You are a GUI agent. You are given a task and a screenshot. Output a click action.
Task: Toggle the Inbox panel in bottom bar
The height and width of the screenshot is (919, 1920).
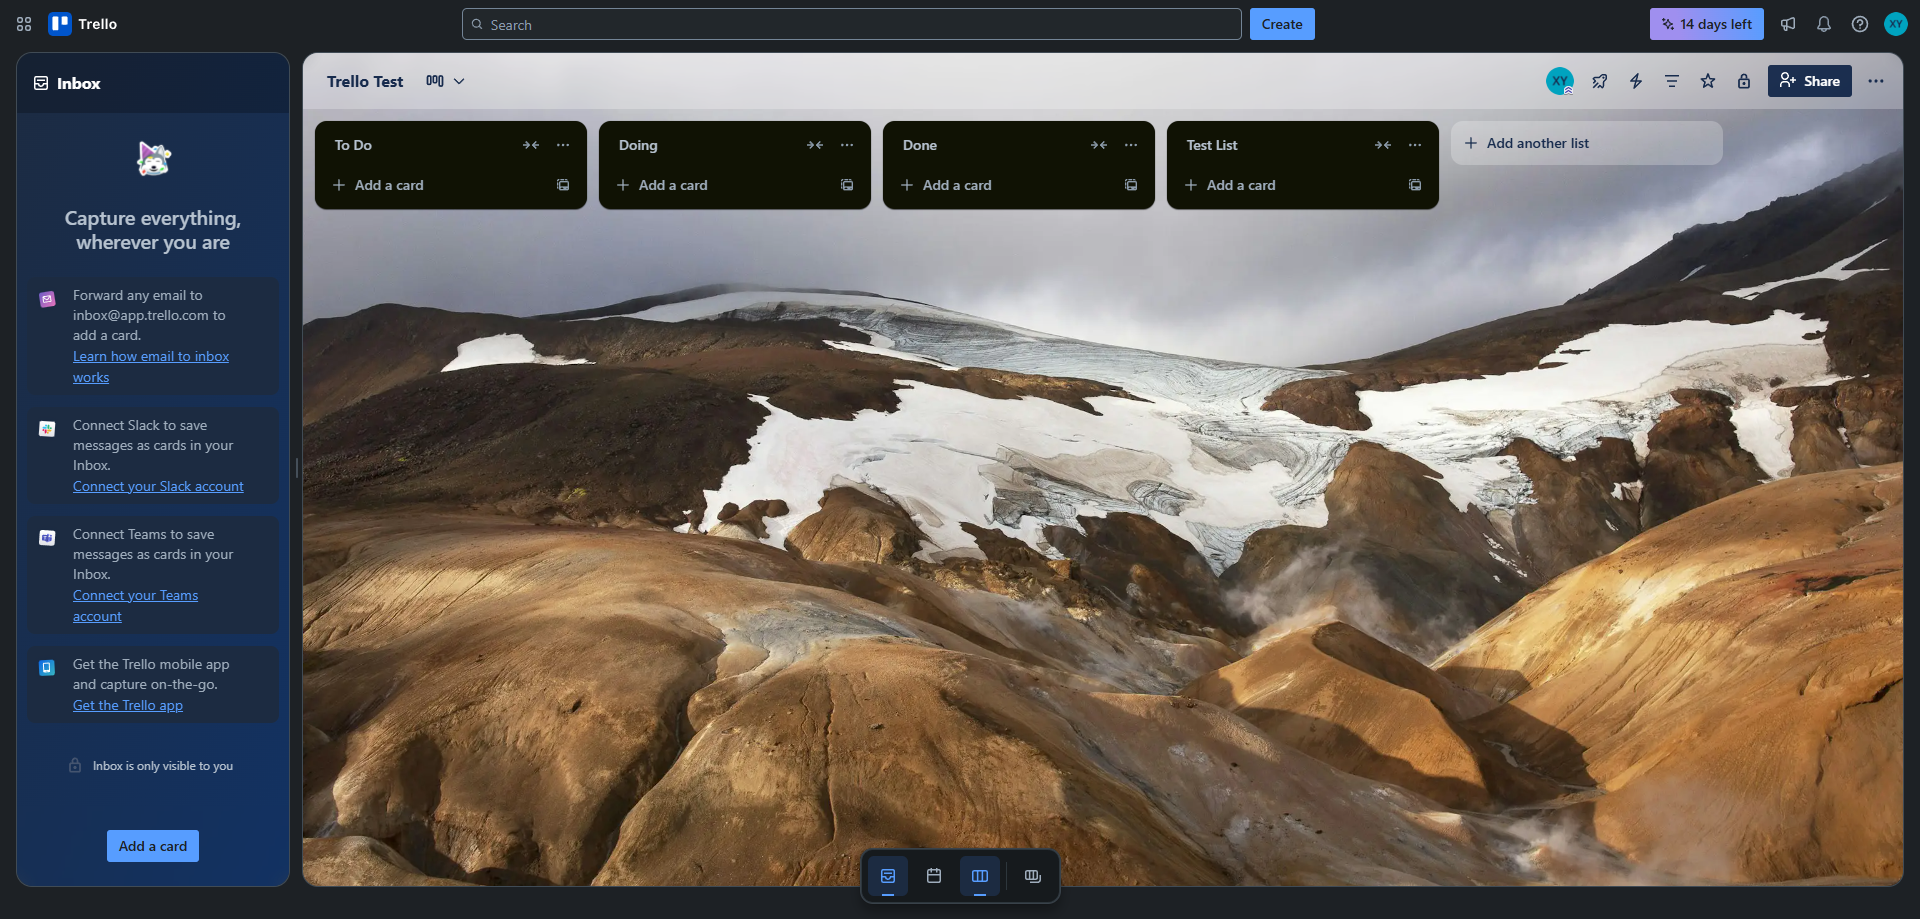tap(888, 876)
